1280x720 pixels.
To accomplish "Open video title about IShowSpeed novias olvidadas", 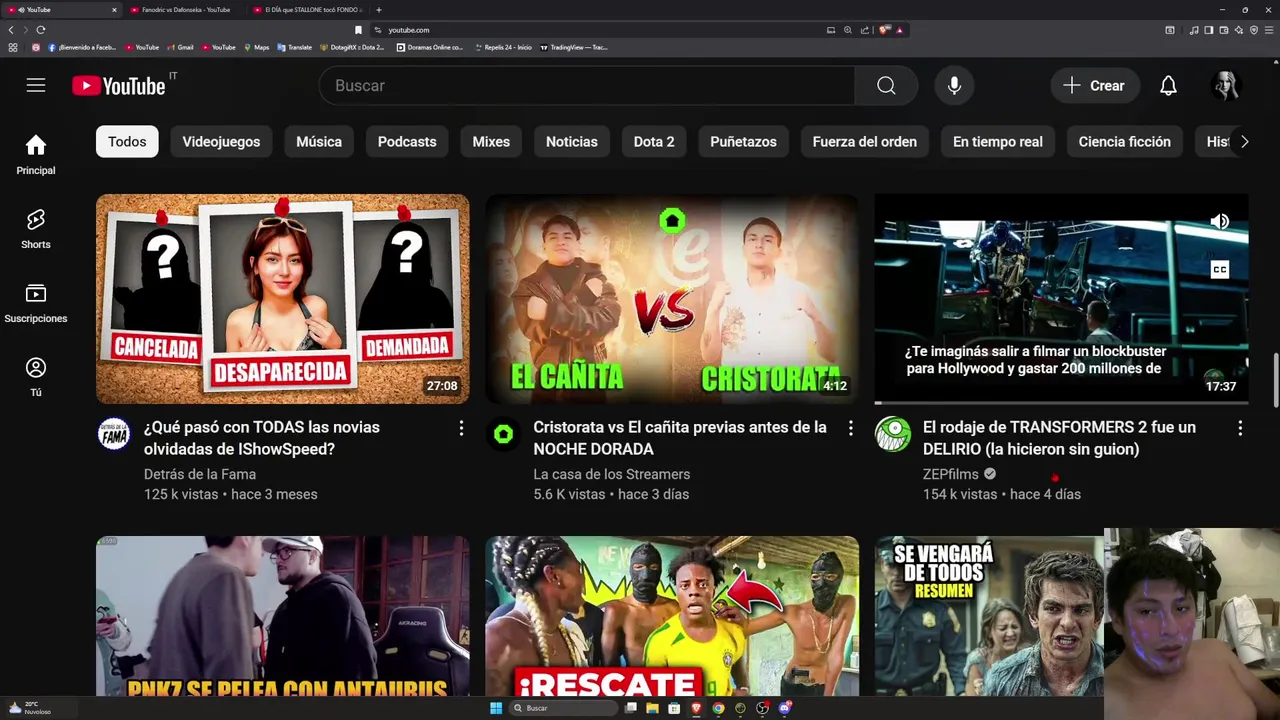I will click(262, 438).
